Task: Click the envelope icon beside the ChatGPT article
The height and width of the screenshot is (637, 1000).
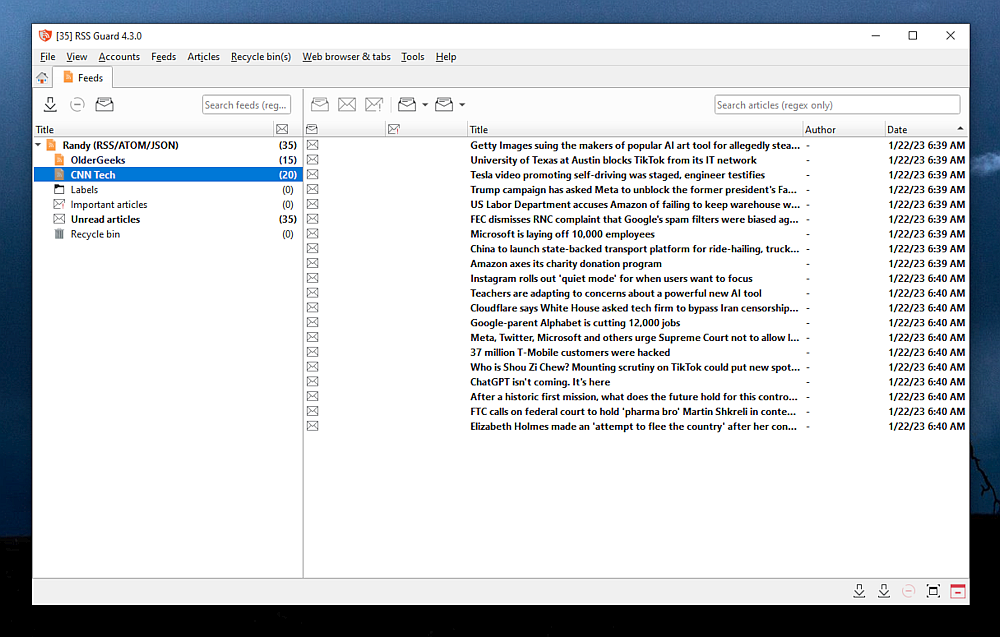Action: click(312, 382)
